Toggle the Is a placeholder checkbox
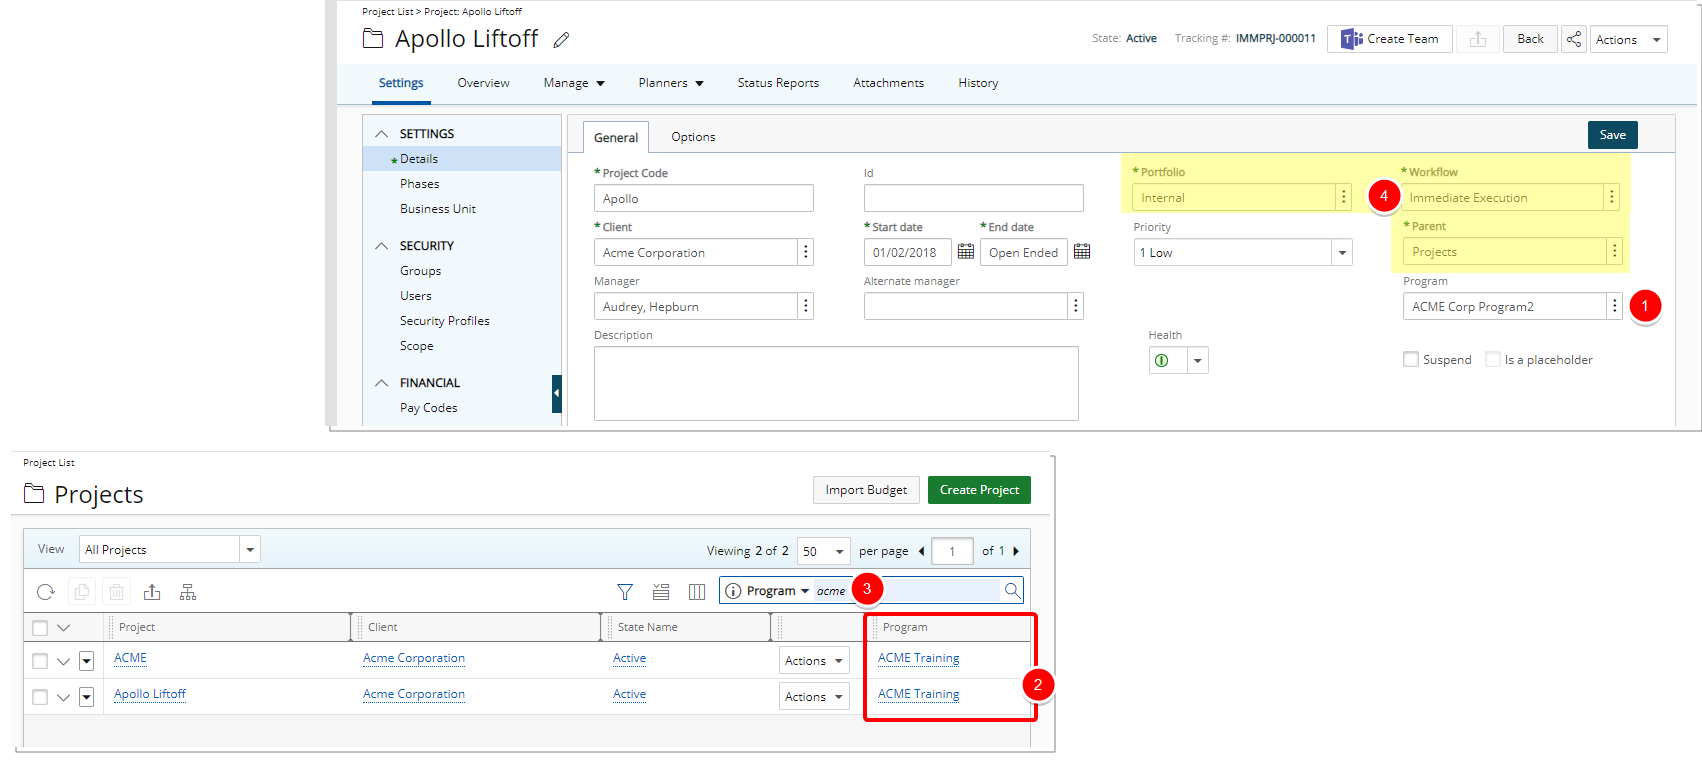 coord(1493,359)
